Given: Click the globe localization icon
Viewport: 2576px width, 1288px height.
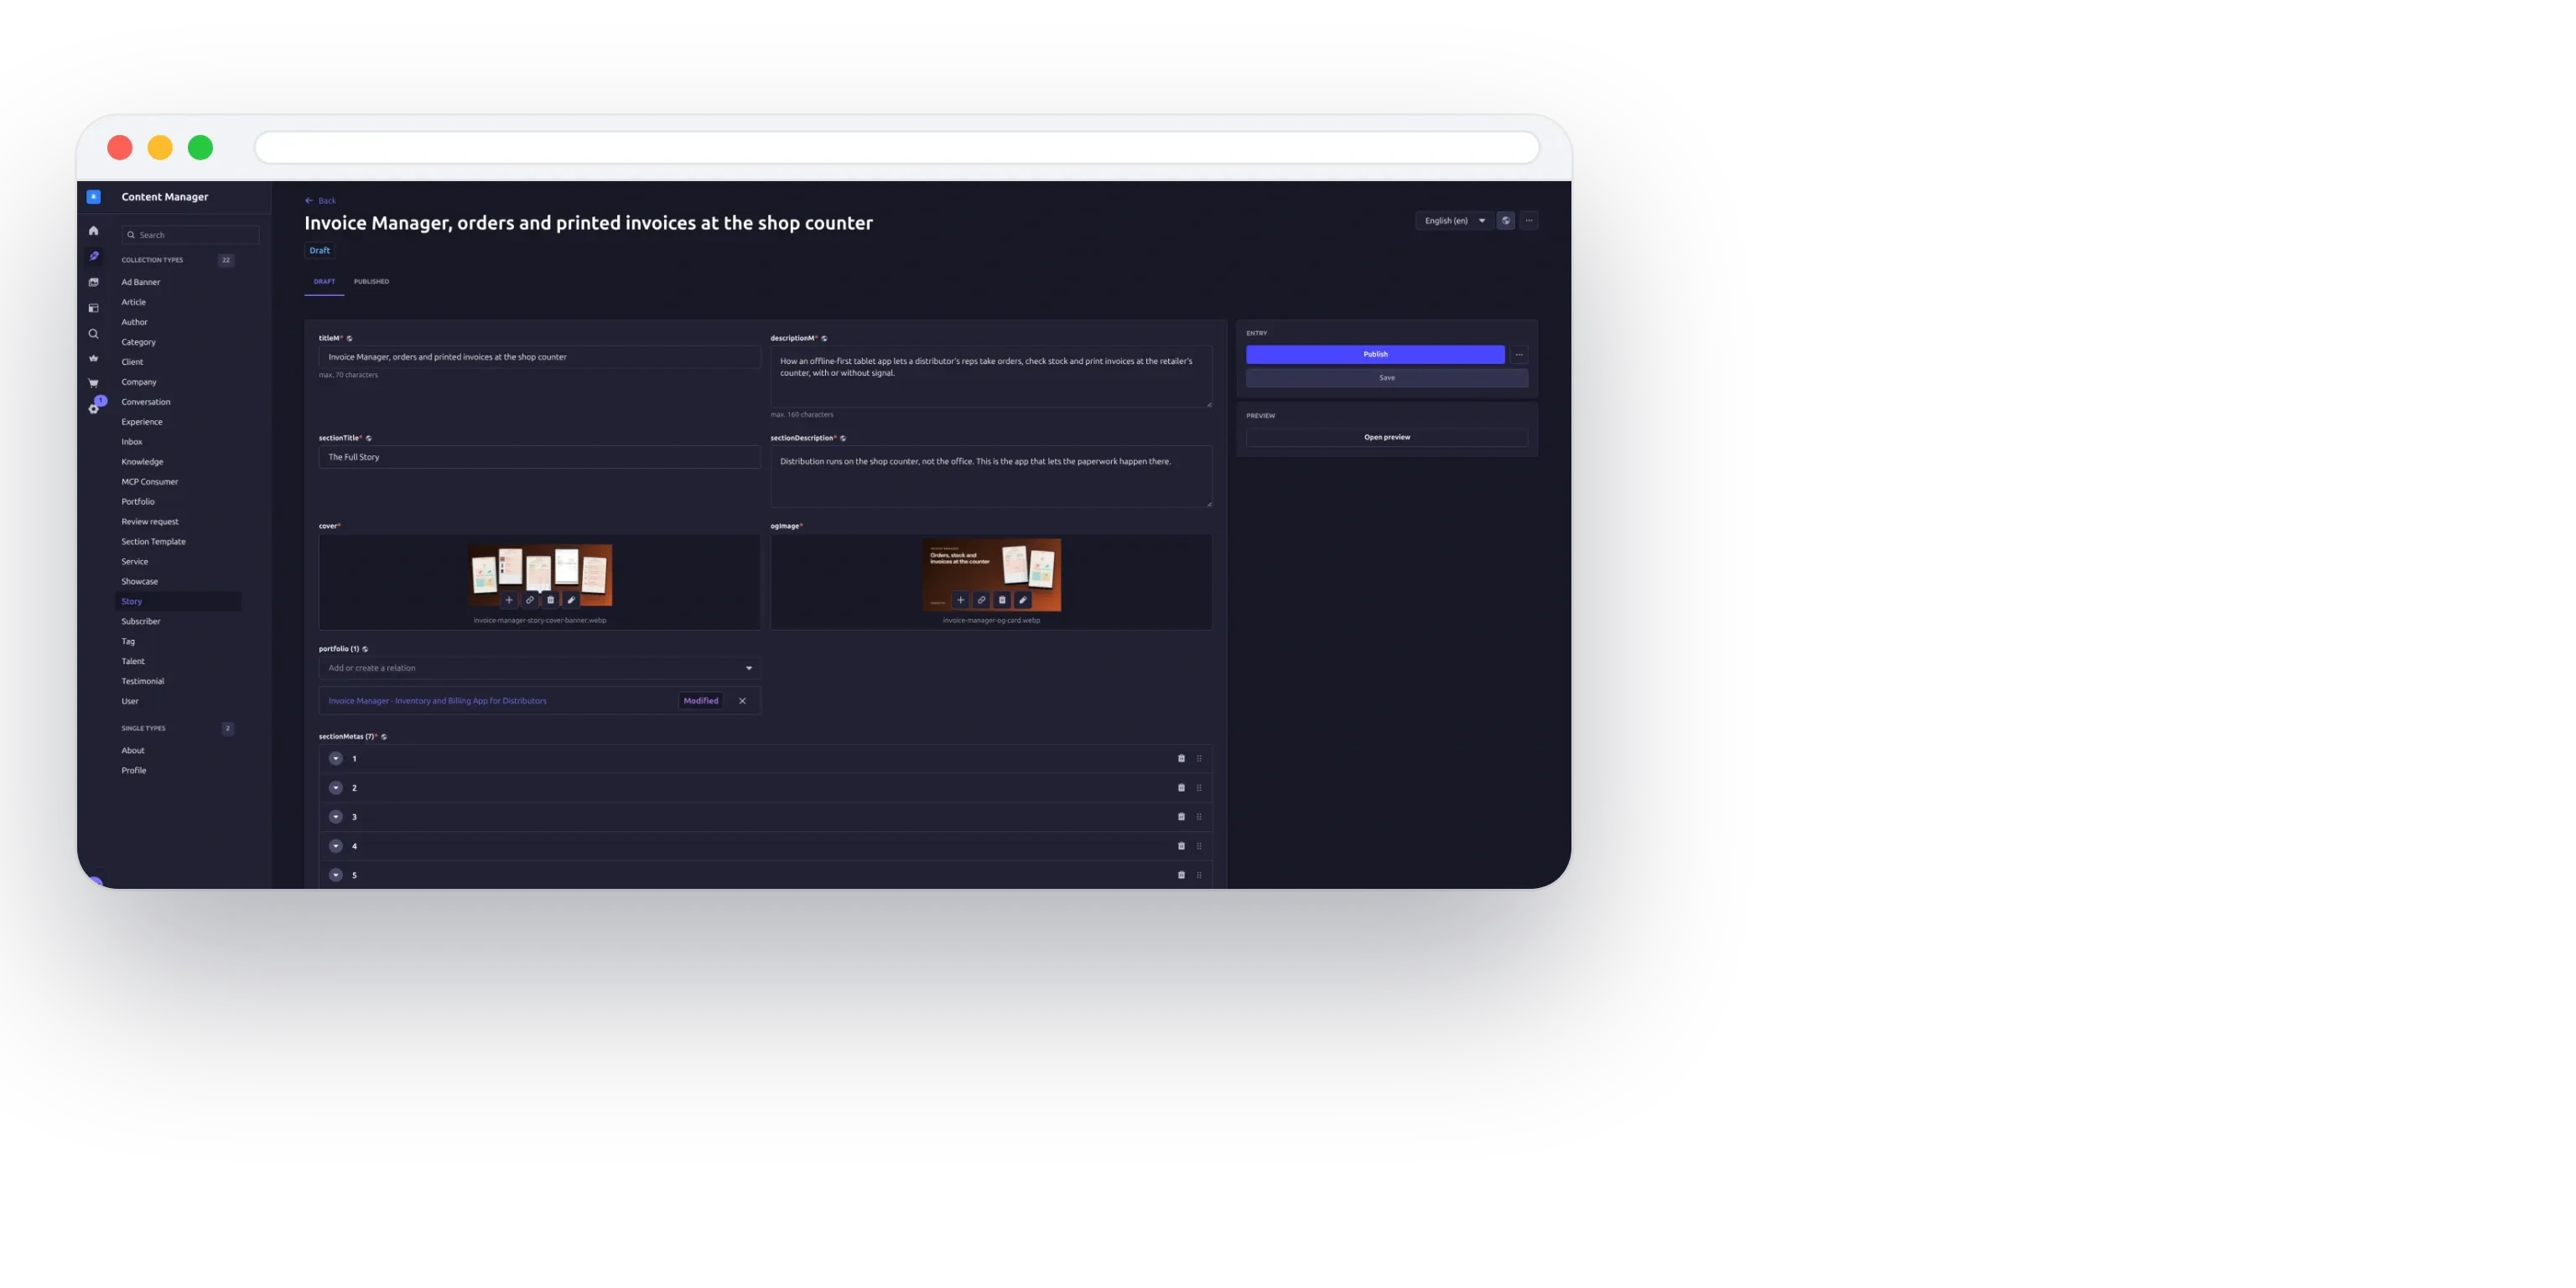Looking at the screenshot, I should [x=1505, y=221].
